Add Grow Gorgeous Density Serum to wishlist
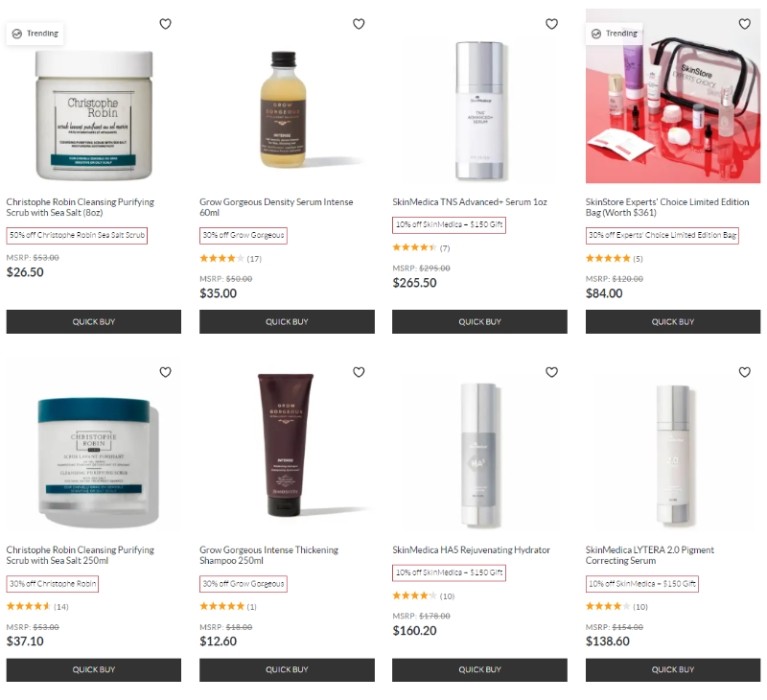767x700 pixels. pos(359,23)
